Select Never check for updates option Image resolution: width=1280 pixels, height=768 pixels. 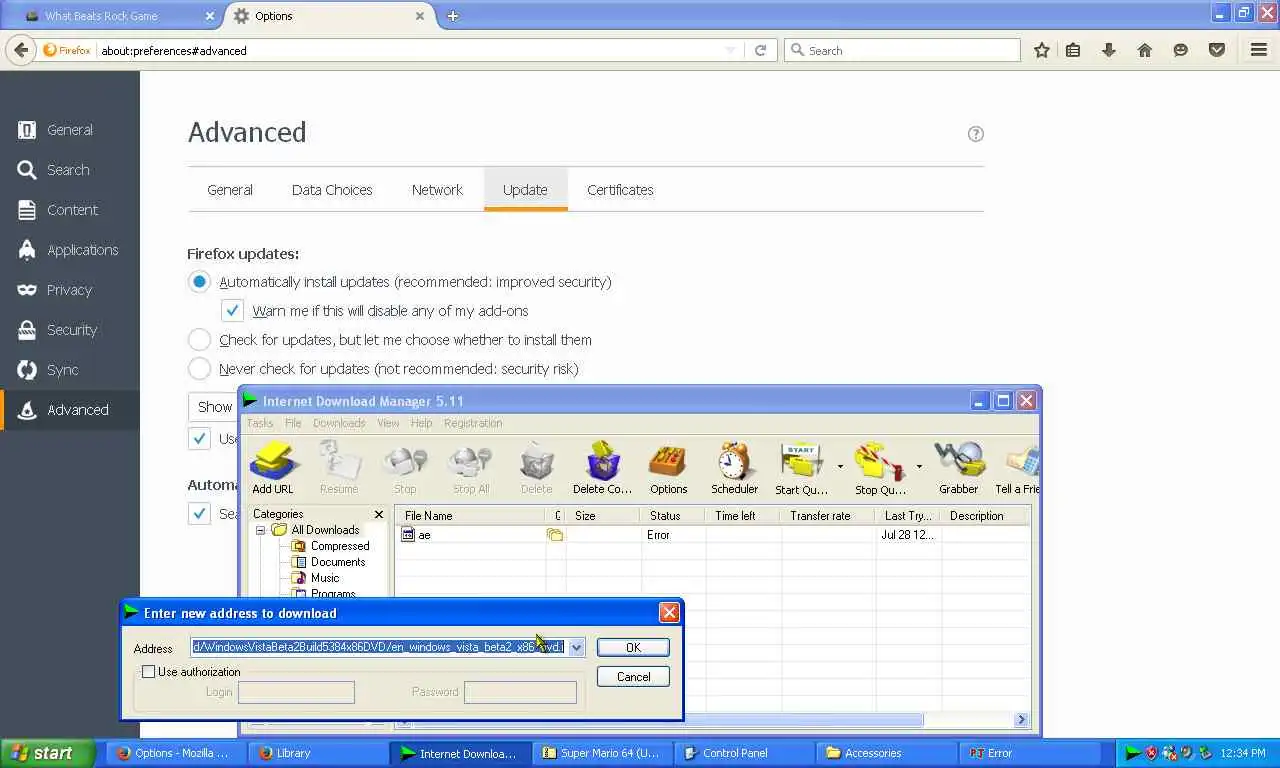click(200, 369)
